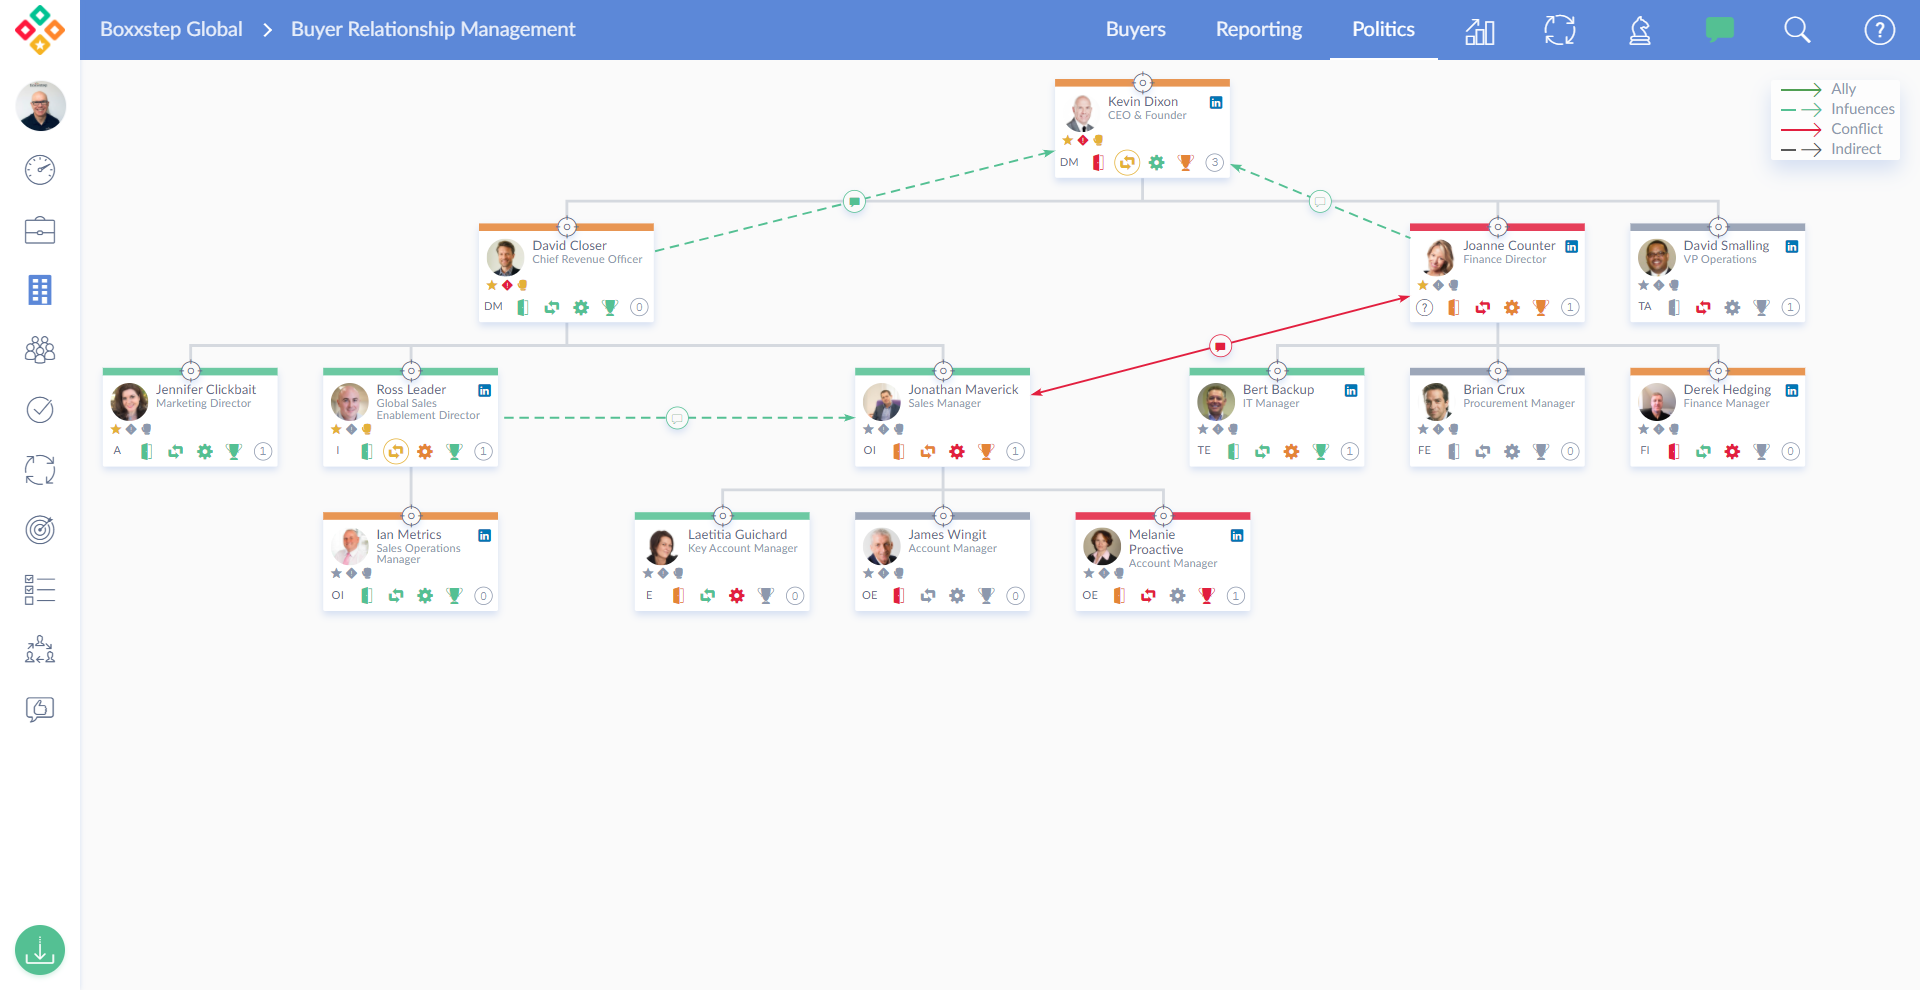Collapse node circle above David Closer card
Viewport: 1920px width, 990px height.
point(567,227)
